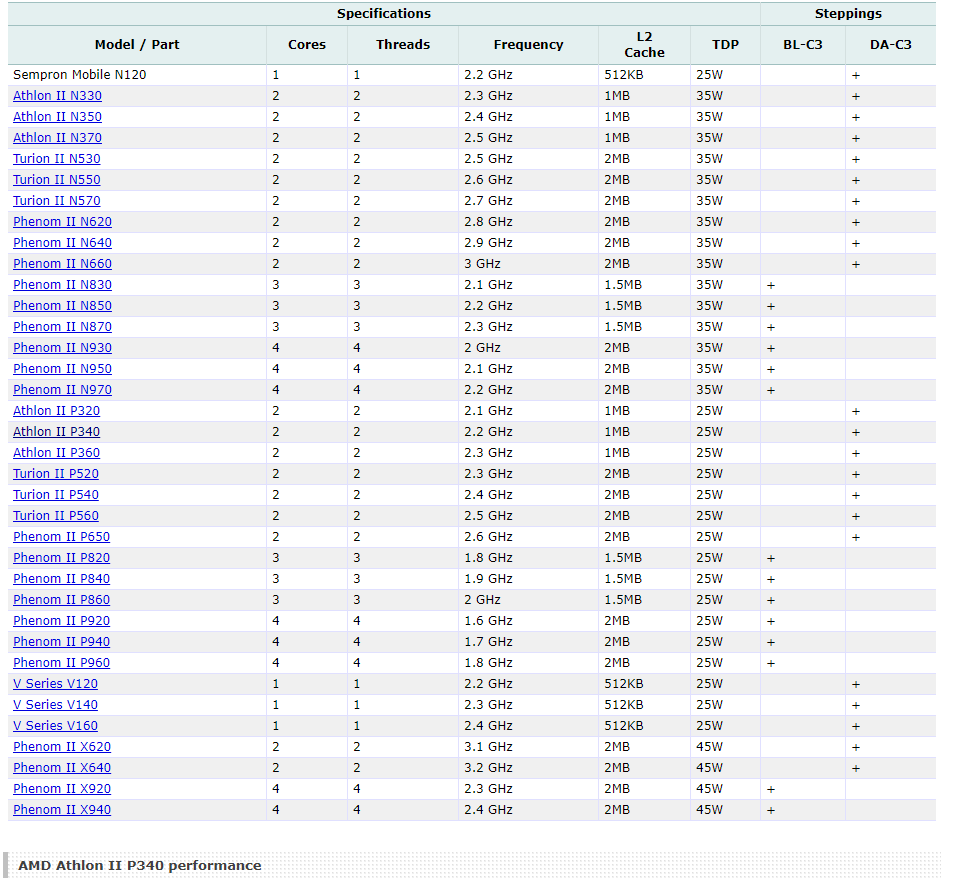Open the Phenom II N870 link
The width and height of the screenshot is (960, 890).
pyautogui.click(x=62, y=327)
